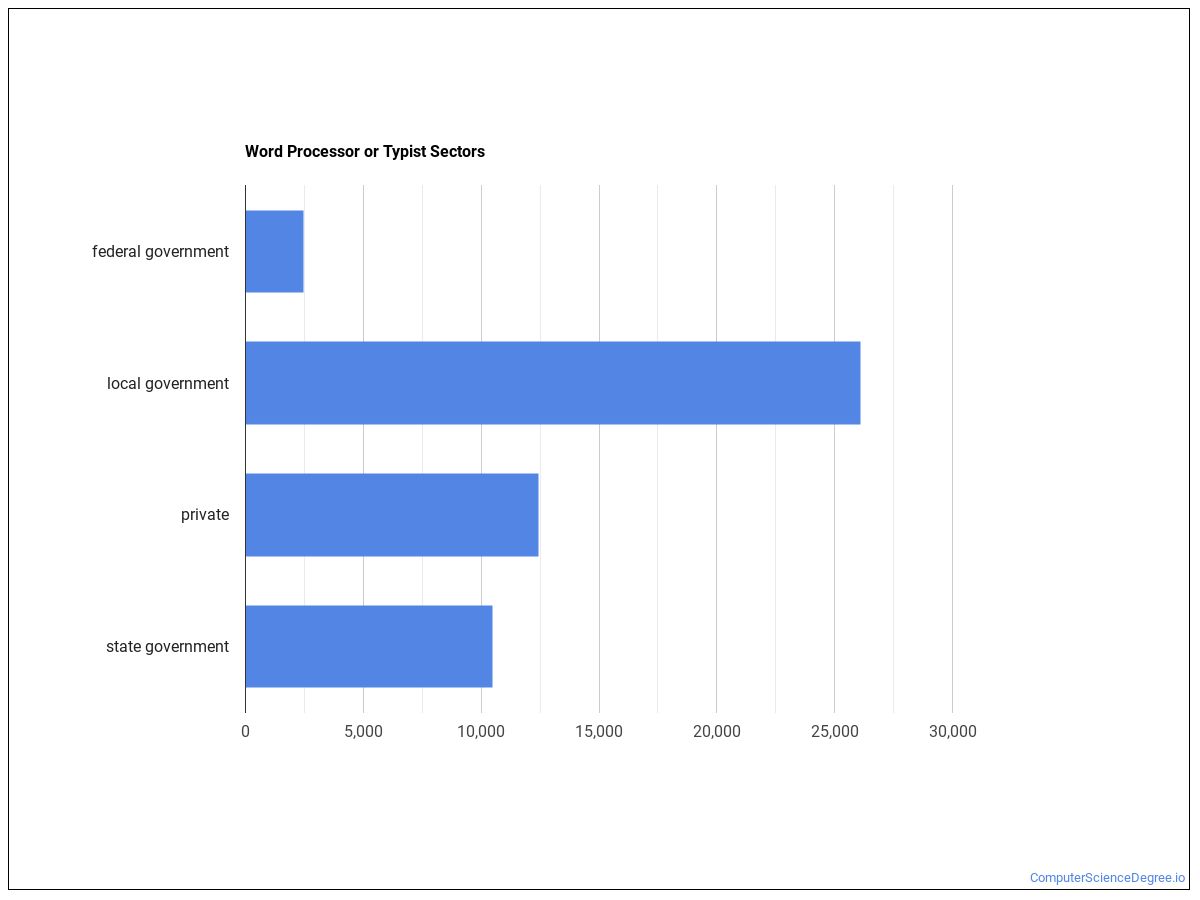Click the federal government bar
This screenshot has height=900, width=1200.
pos(274,251)
